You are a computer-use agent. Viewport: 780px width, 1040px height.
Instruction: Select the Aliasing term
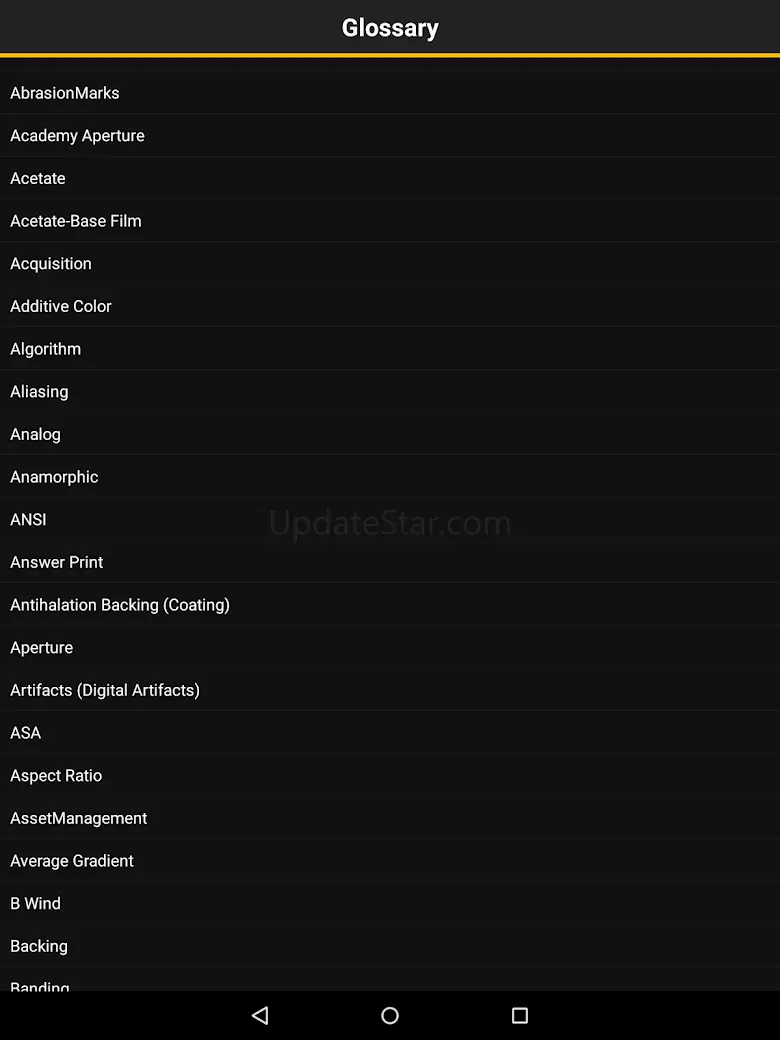click(390, 391)
